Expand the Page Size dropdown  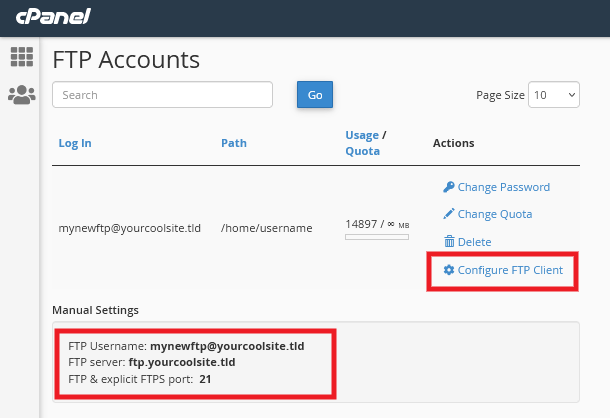pyautogui.click(x=554, y=95)
